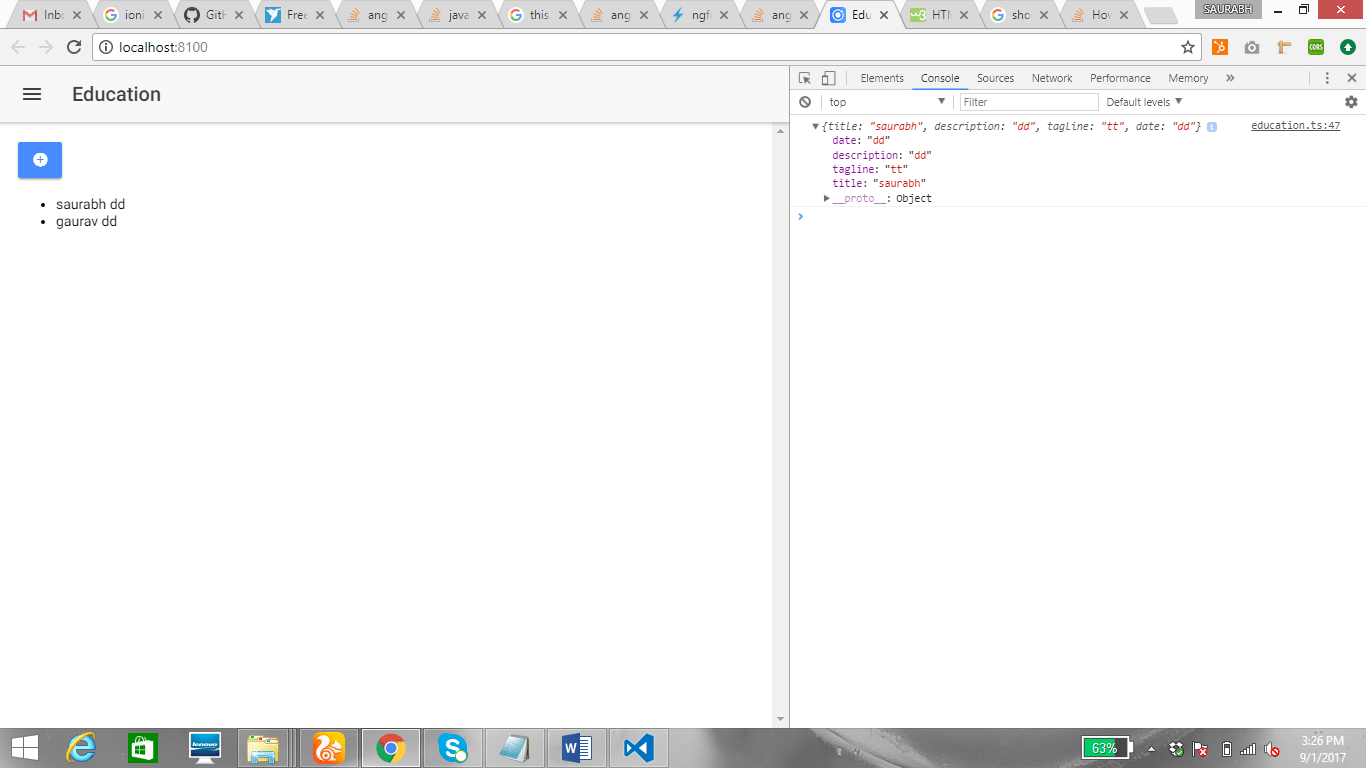Bookmark the page with the star icon
The image size is (1366, 768).
pos(1186,46)
